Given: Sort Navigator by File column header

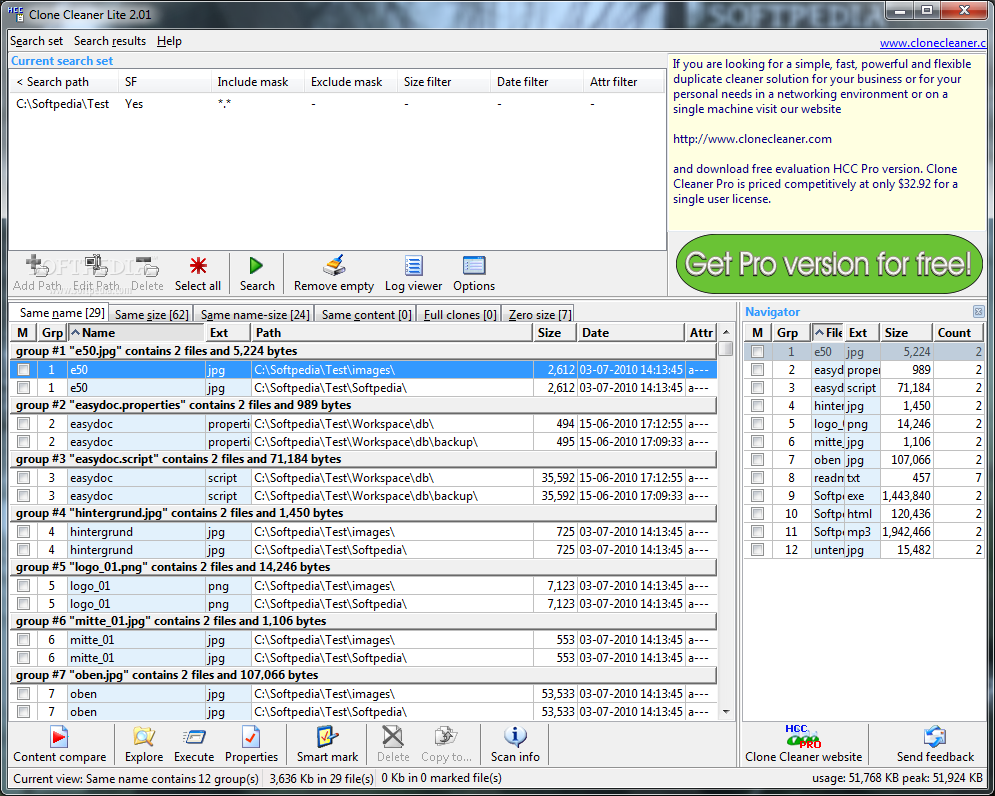Looking at the screenshot, I should [x=827, y=333].
